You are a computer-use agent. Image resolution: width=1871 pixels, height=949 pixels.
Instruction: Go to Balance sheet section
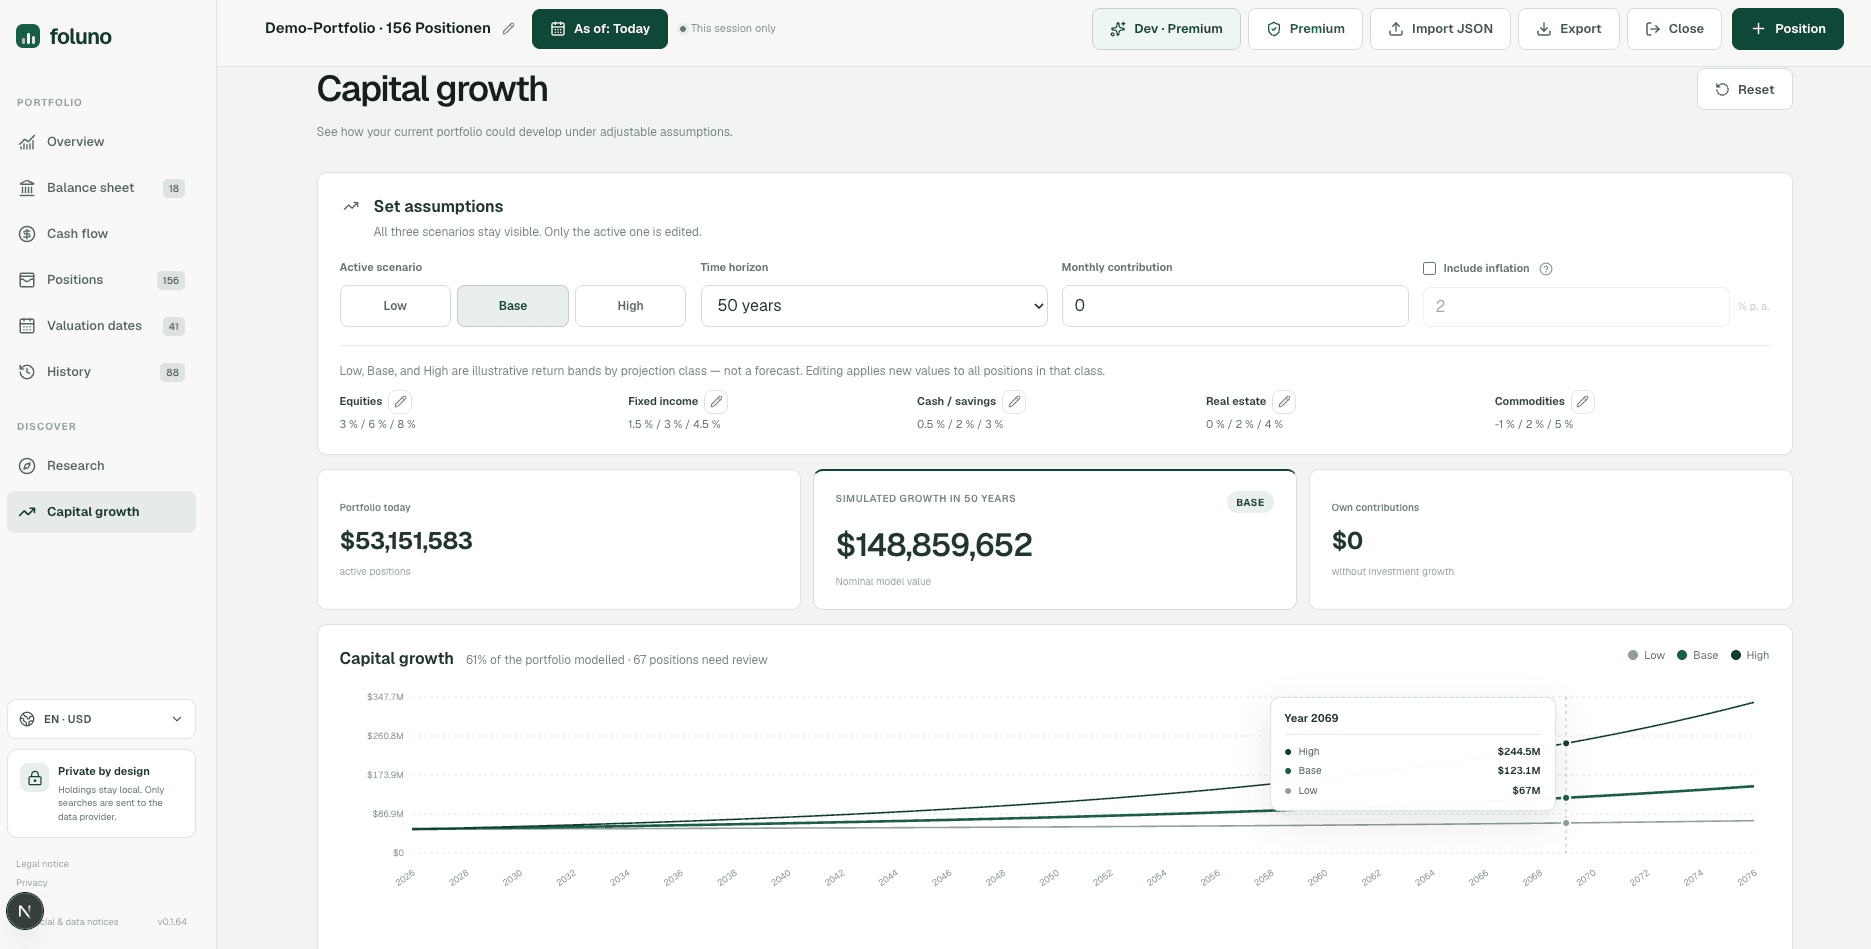(101, 188)
